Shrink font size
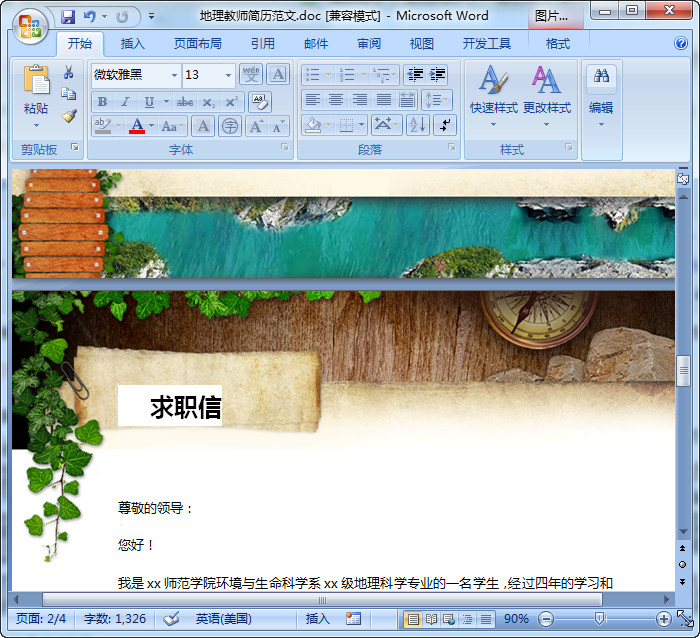This screenshot has height=638, width=700. coord(279,126)
